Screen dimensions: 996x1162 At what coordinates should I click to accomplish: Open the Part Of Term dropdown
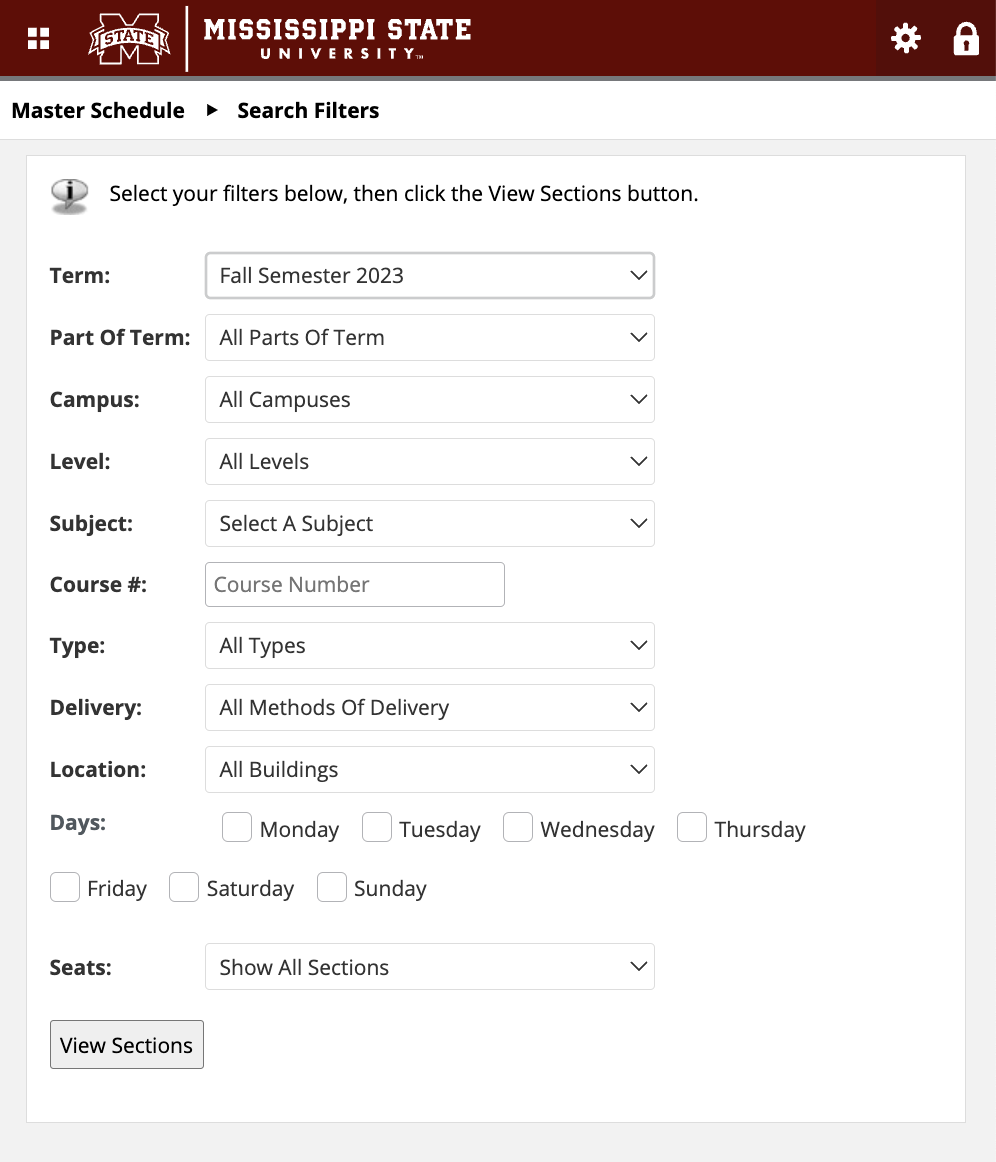(x=430, y=337)
